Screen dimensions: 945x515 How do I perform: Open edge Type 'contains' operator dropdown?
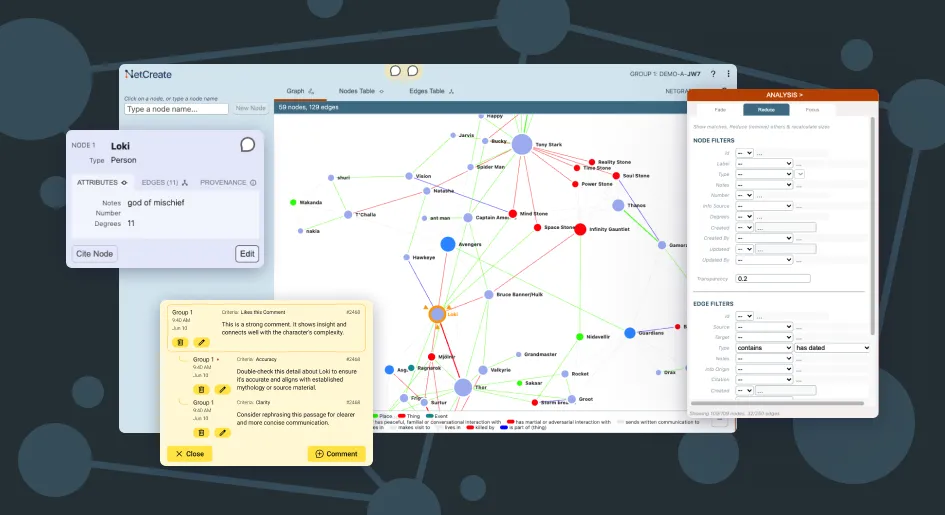tap(764, 348)
